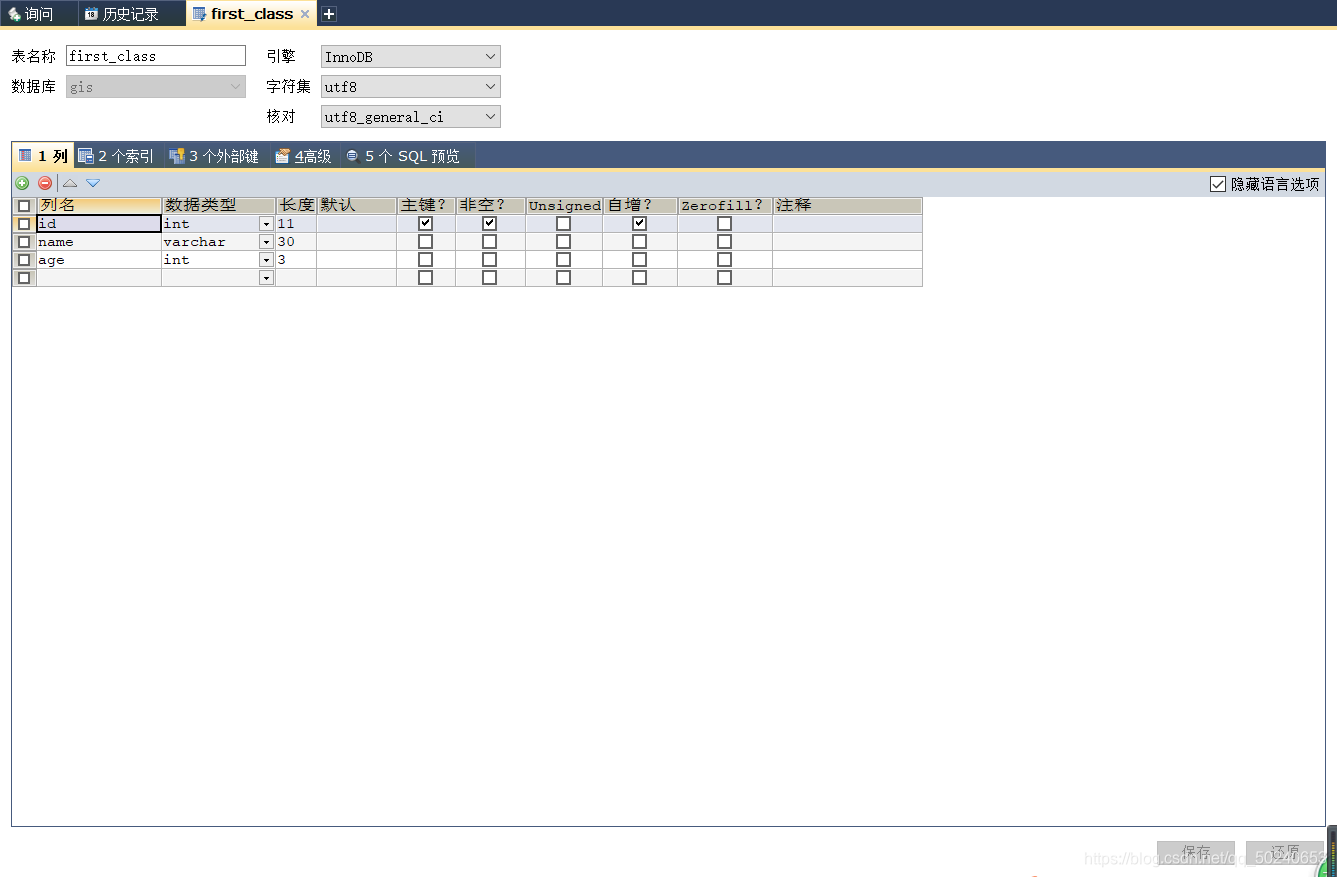
Task: Click length cell showing 11
Action: tap(296, 224)
